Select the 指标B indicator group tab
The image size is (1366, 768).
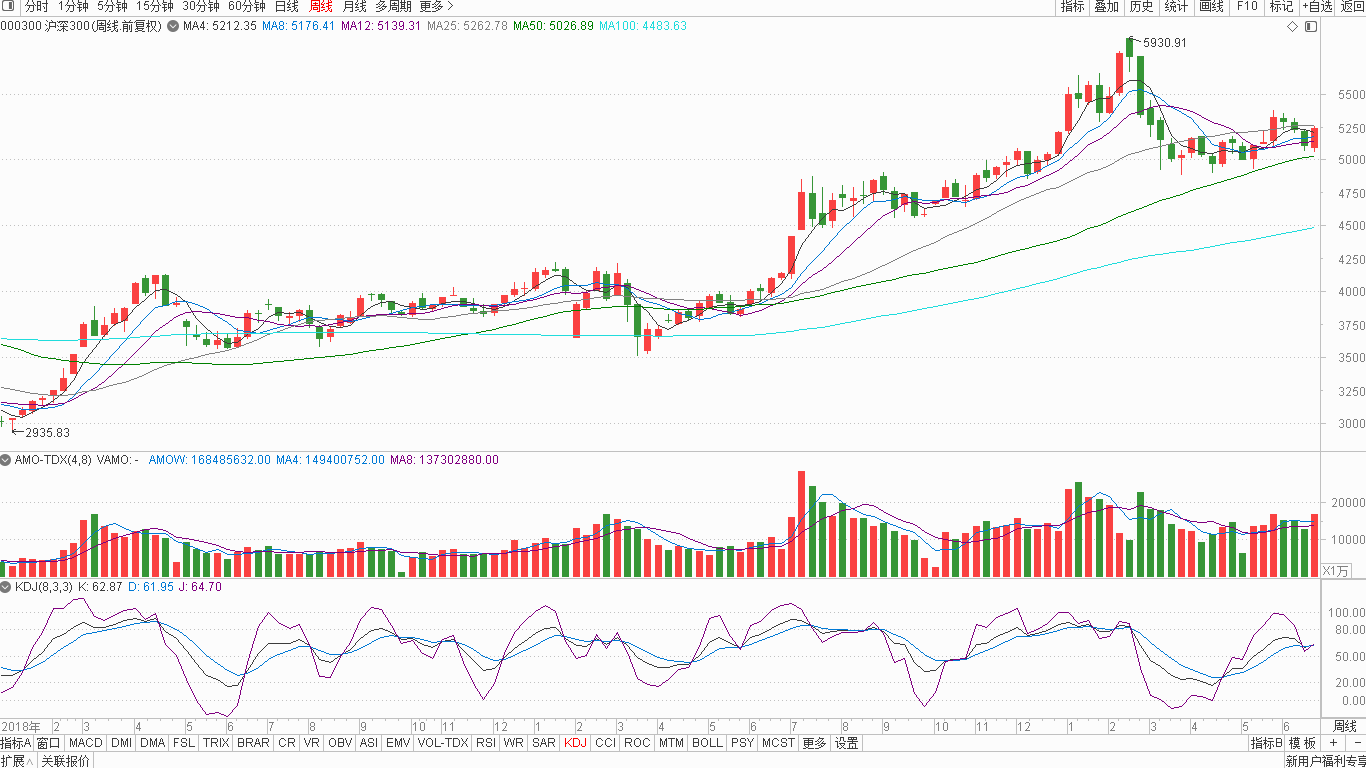pyautogui.click(x=1266, y=743)
